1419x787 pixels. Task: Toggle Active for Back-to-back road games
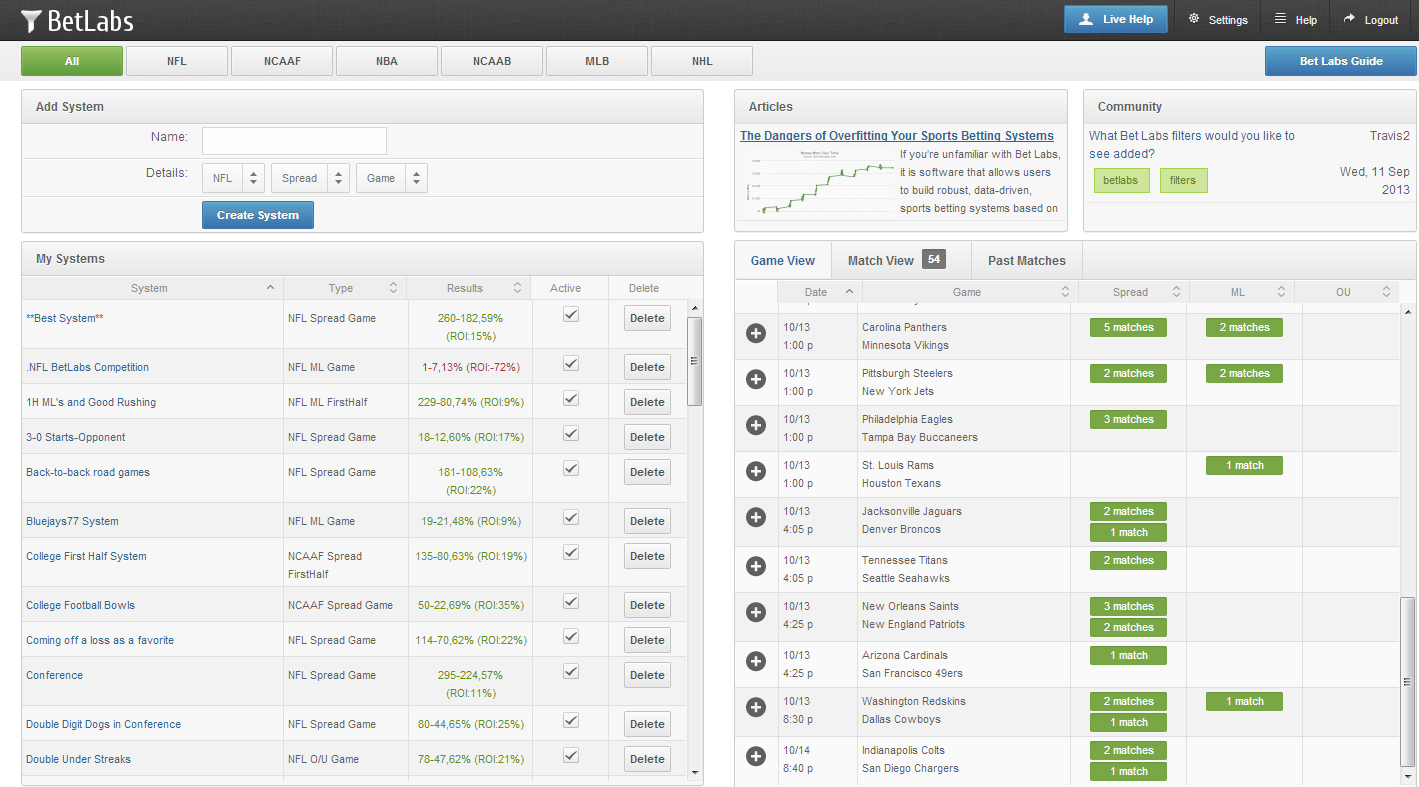click(570, 468)
